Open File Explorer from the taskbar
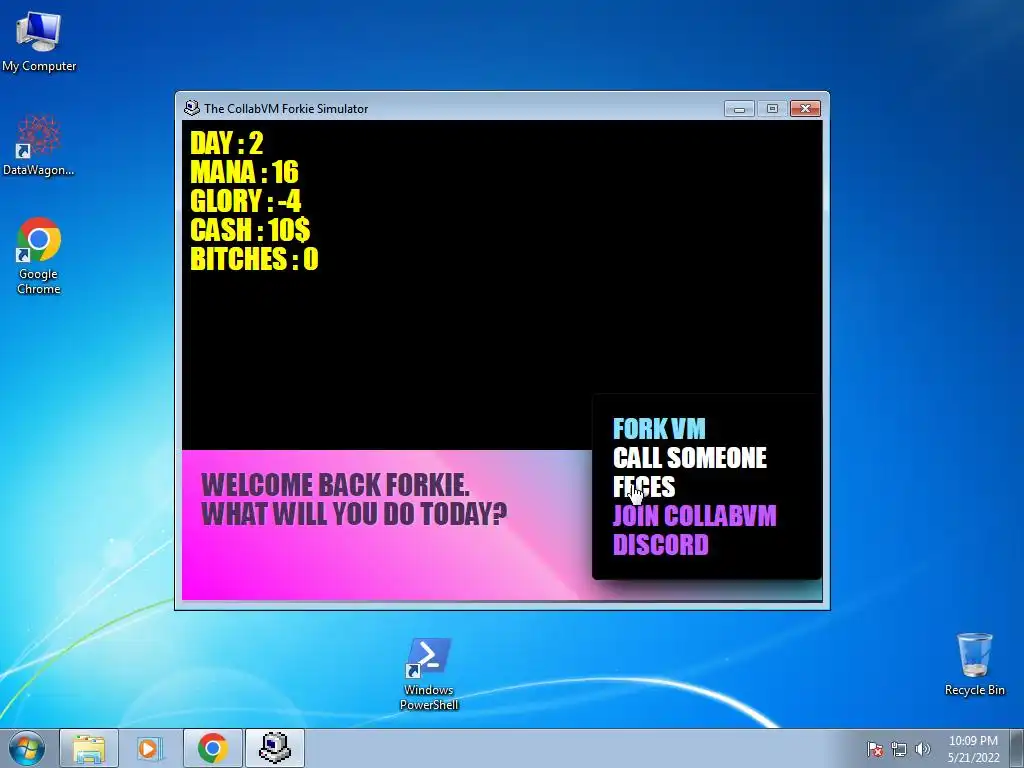The image size is (1024, 768). (x=89, y=748)
